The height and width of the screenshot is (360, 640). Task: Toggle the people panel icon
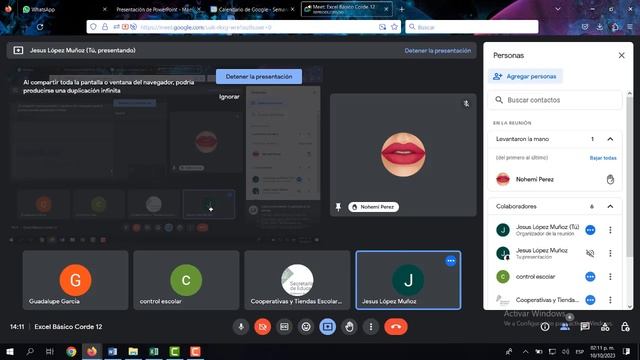[x=565, y=327]
